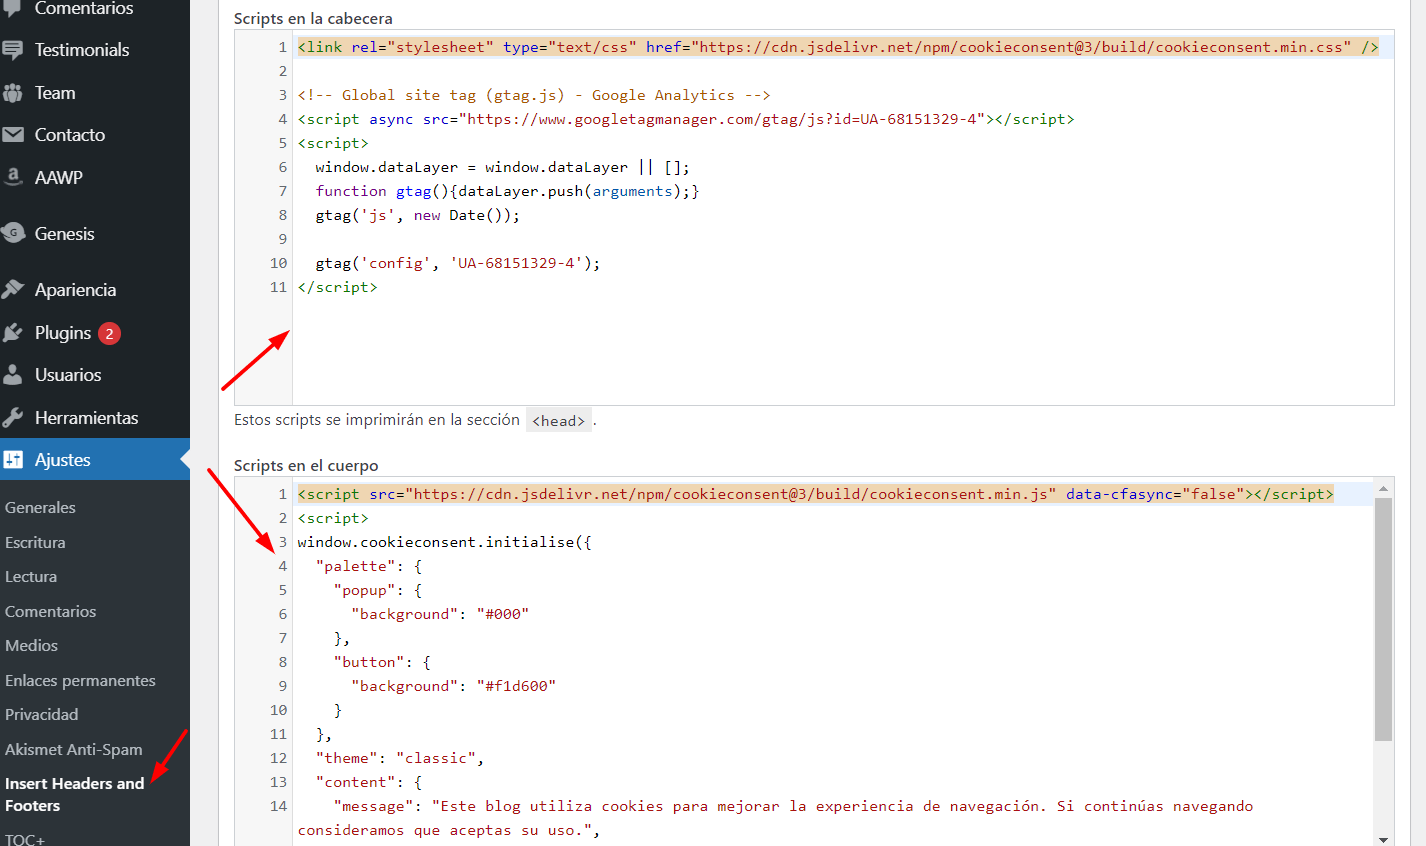Screen dimensions: 1426x846
Task: Click the "function gtag()" code line
Action: [x=508, y=191]
